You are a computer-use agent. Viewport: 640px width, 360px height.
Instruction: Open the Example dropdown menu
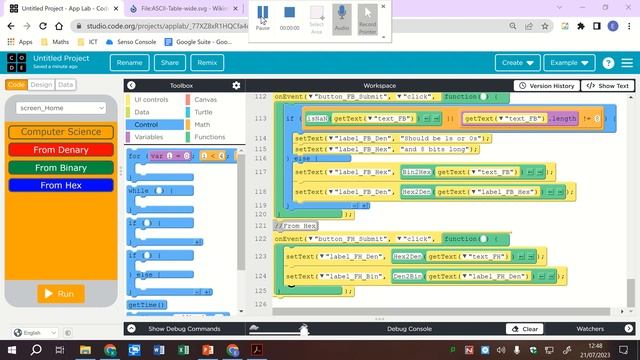point(569,63)
